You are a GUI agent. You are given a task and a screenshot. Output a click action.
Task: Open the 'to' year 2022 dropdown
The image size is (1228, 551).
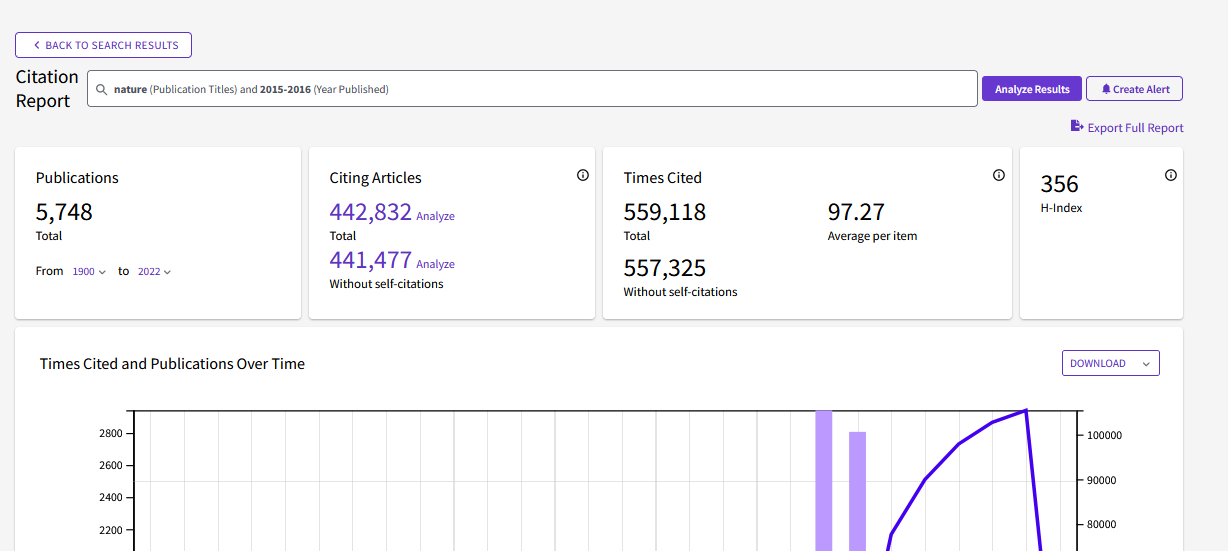click(x=154, y=272)
